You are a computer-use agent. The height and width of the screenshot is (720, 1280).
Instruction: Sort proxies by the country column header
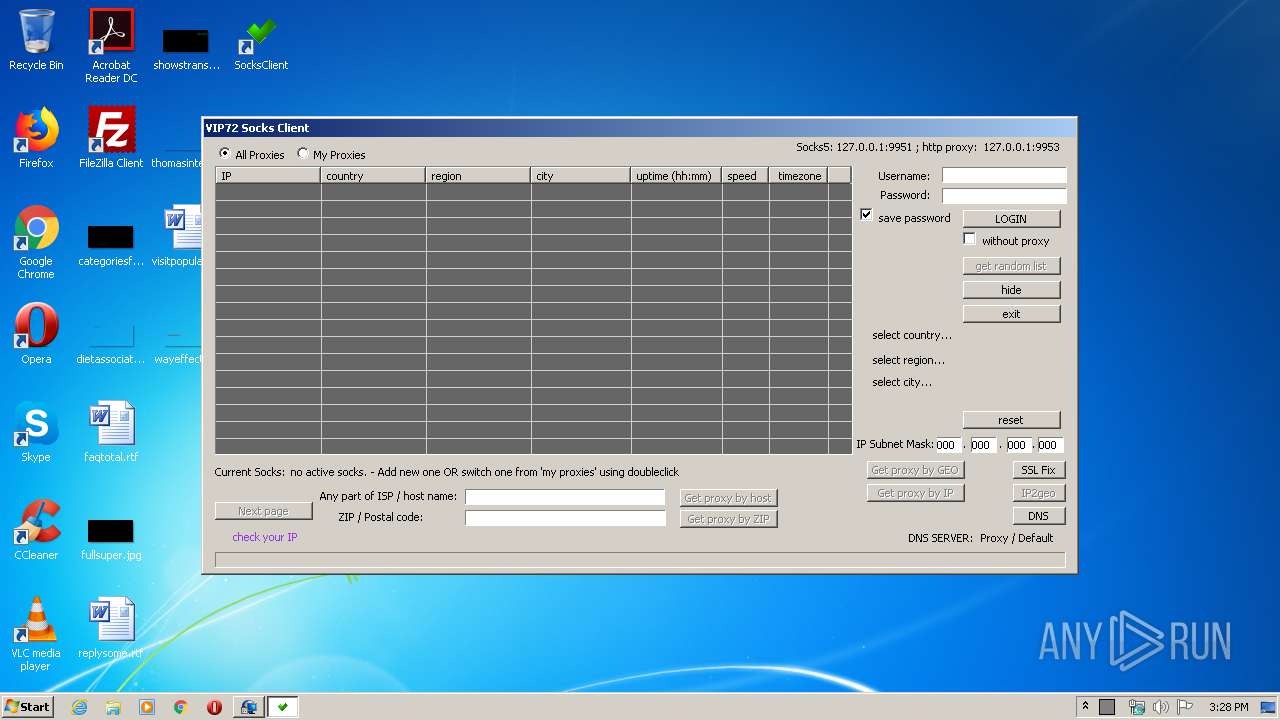pyautogui.click(x=373, y=176)
